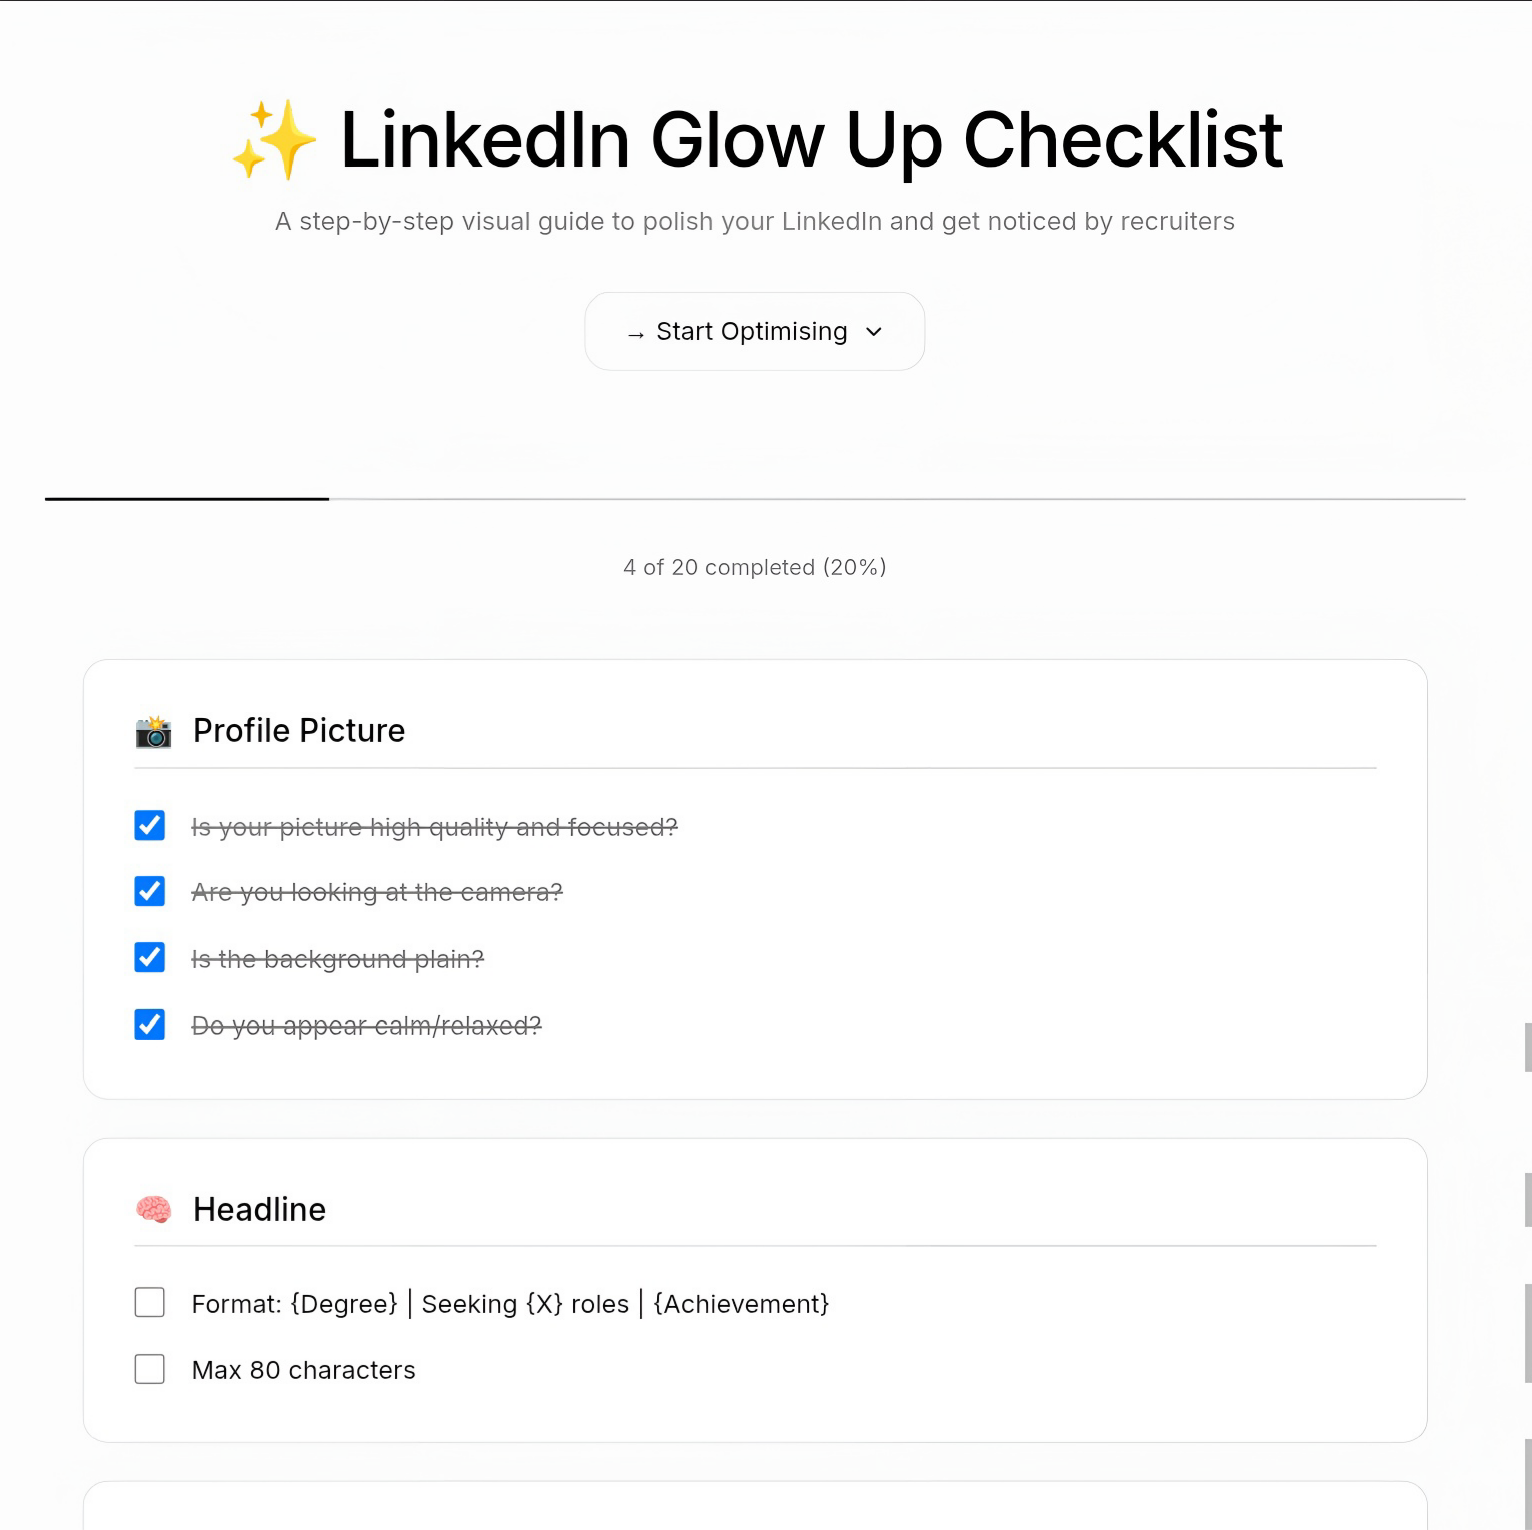
Task: Click the sparkles icon beside the title
Action: [x=273, y=140]
